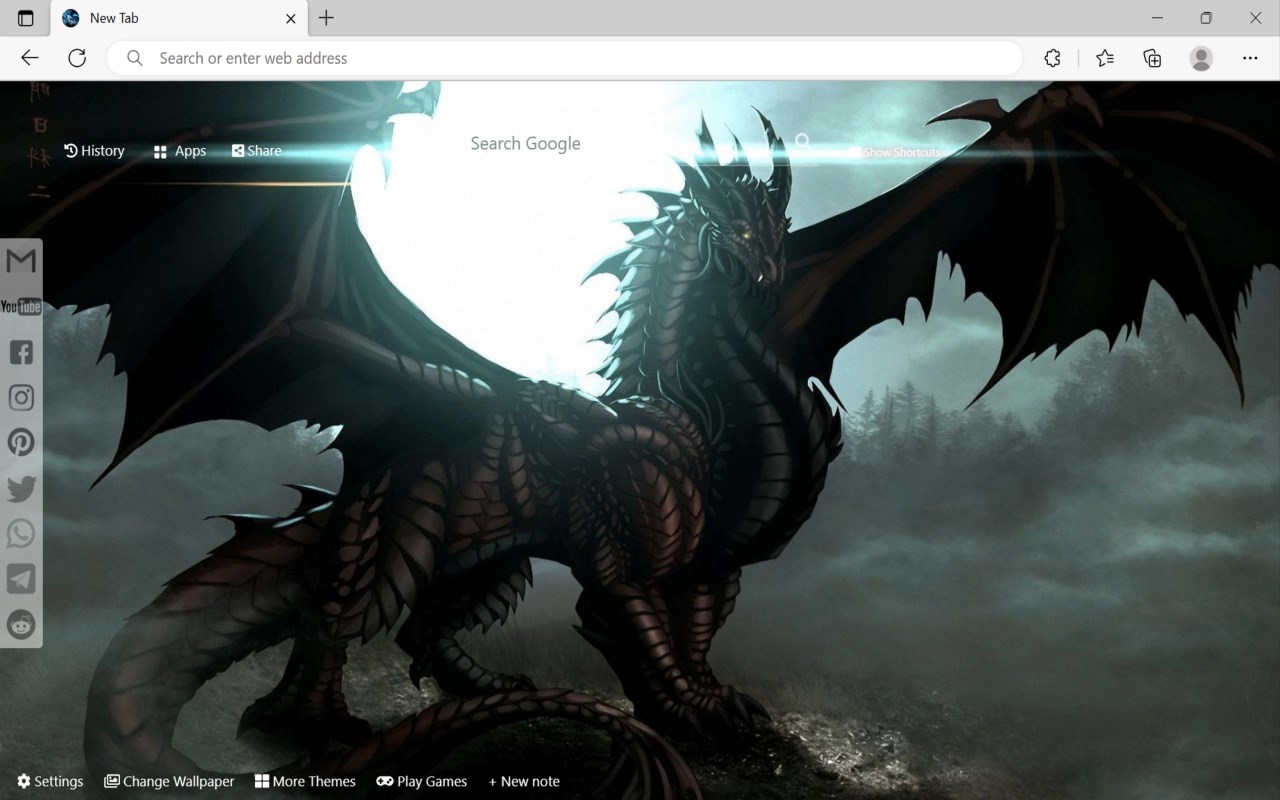Open a new browser tab

[x=326, y=18]
